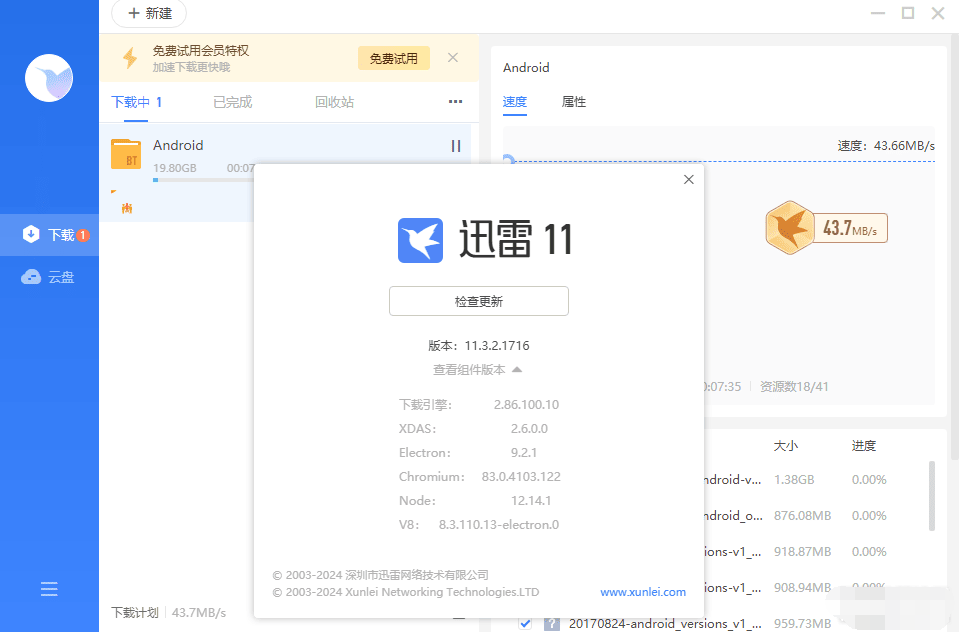Click the lightning bolt promo icon
Image resolution: width=961 pixels, height=632 pixels.
[130, 58]
